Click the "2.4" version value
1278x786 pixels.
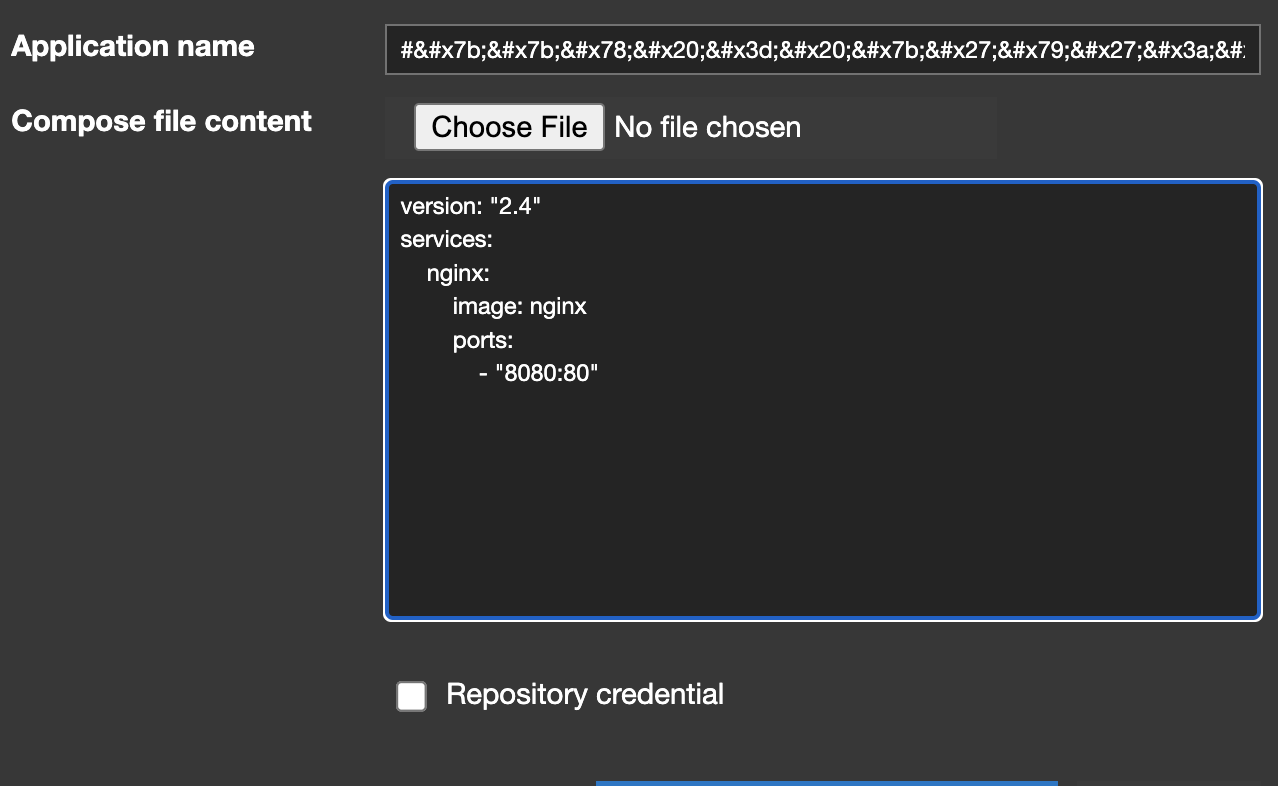[x=515, y=207]
